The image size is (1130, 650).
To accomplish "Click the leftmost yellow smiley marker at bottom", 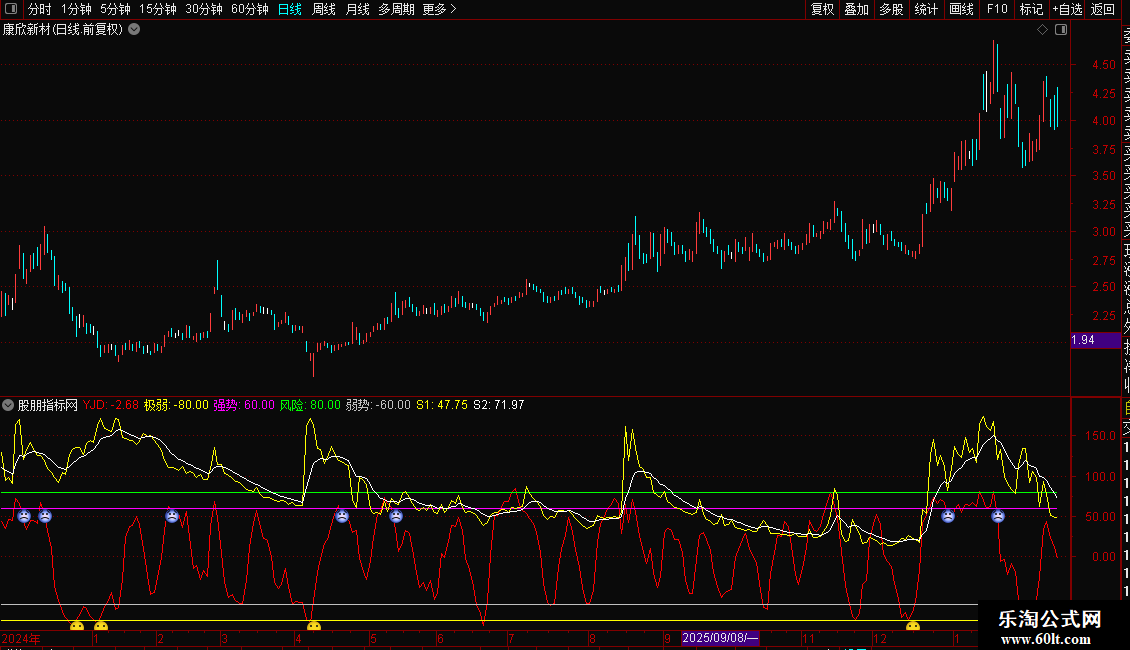I will (x=77, y=627).
